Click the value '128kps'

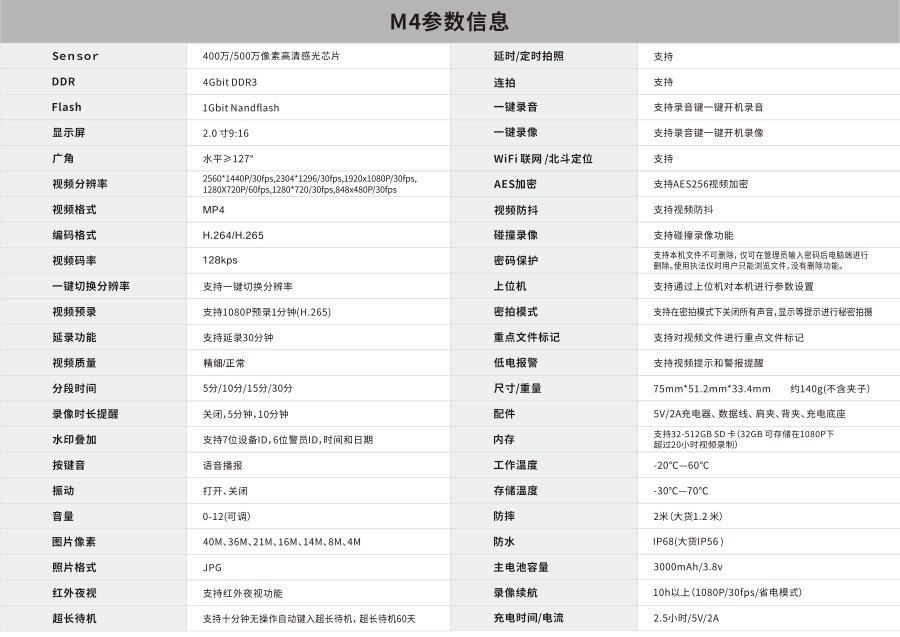[220, 260]
